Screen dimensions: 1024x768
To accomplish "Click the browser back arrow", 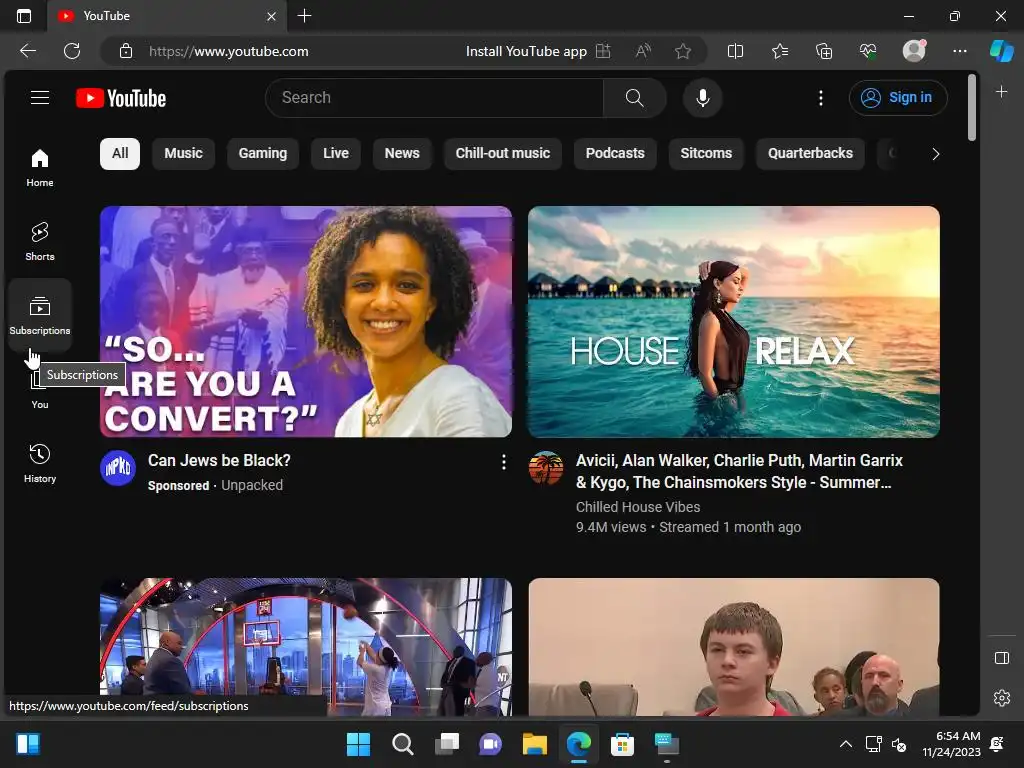I will point(28,51).
